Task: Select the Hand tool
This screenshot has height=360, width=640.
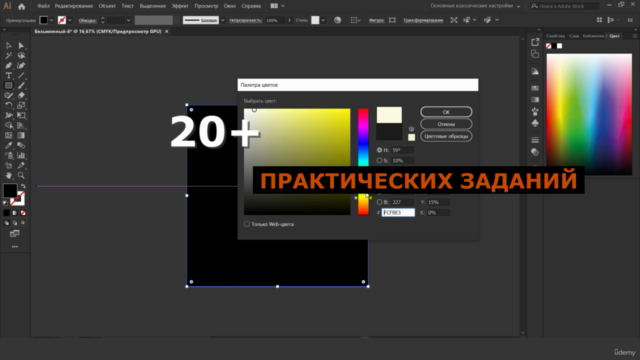Action: pyautogui.click(x=9, y=176)
